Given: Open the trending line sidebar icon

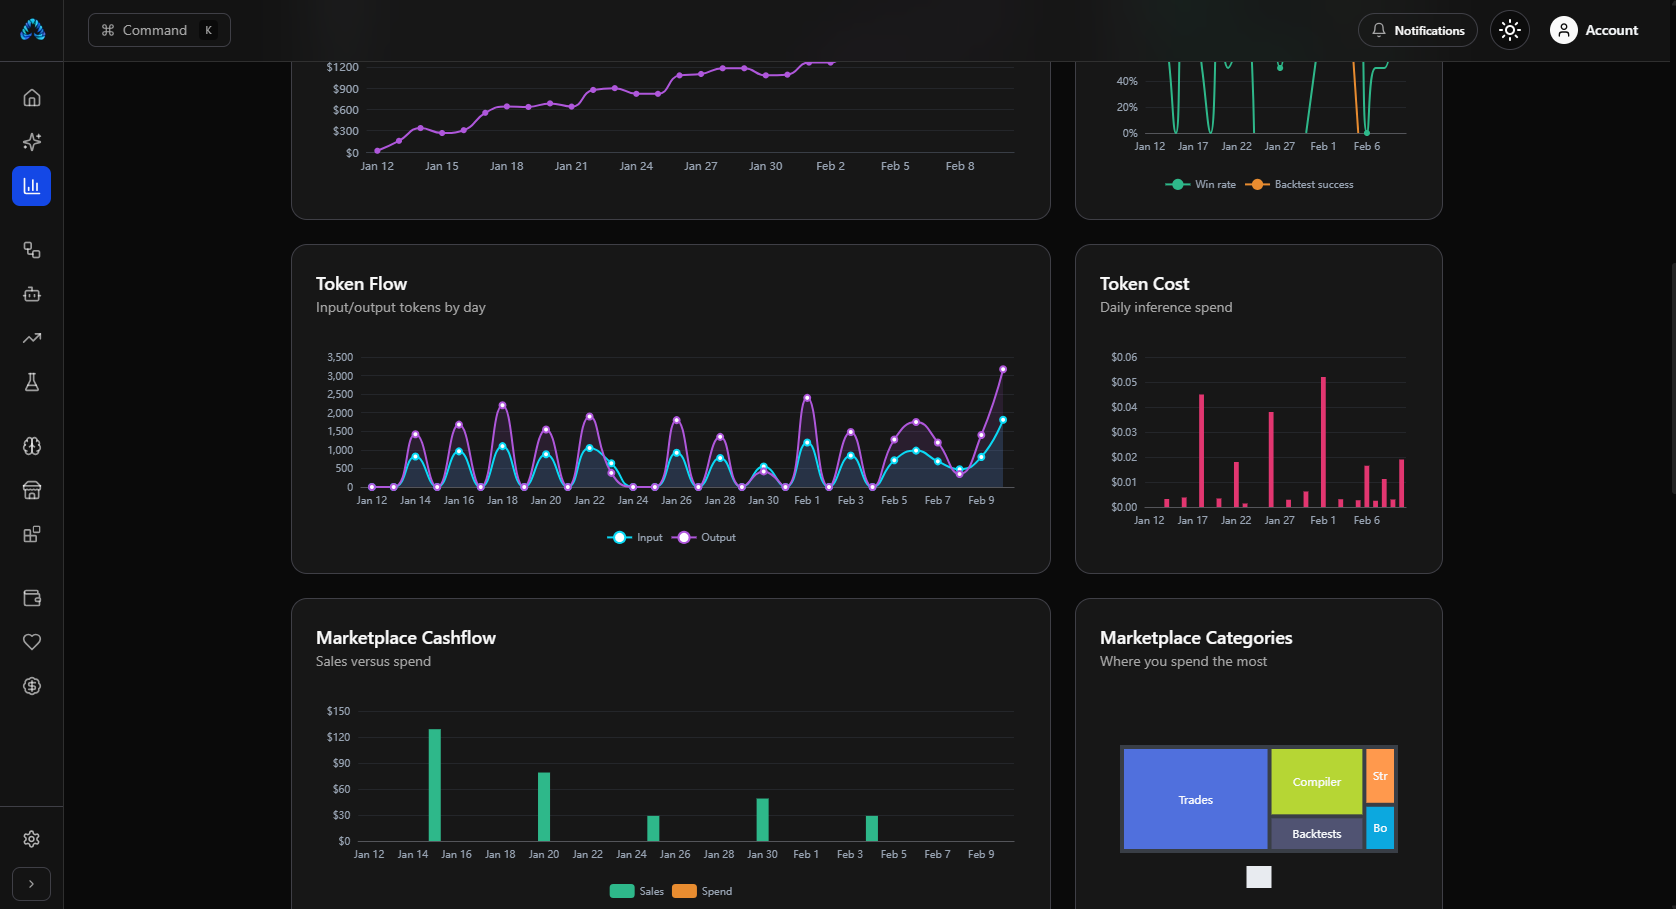Looking at the screenshot, I should click(32, 338).
